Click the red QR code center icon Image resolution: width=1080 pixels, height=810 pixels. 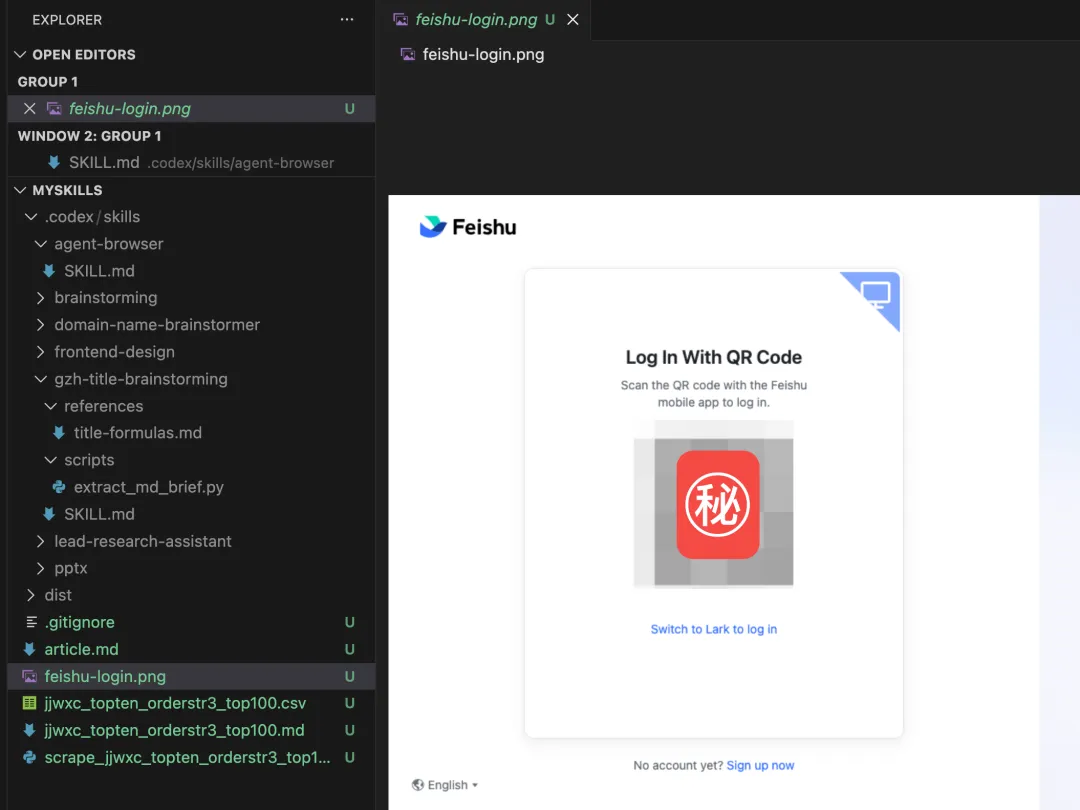717,505
